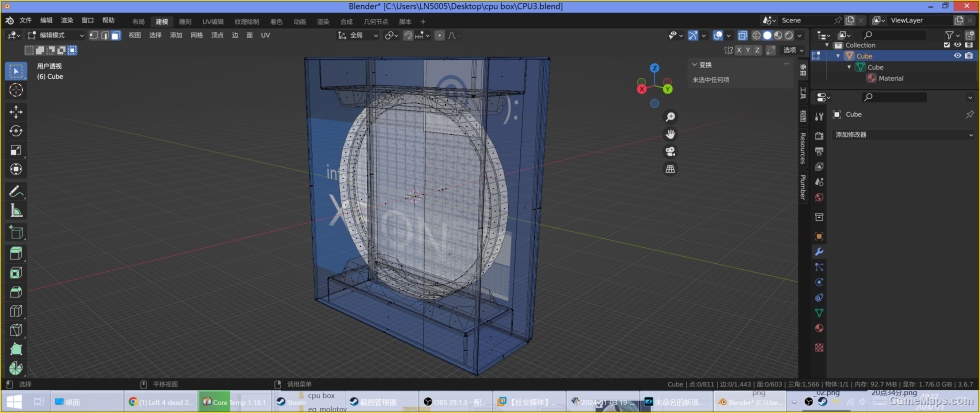Open the Material properties tab icon
Image resolution: width=980 pixels, height=413 pixels.
tap(819, 328)
